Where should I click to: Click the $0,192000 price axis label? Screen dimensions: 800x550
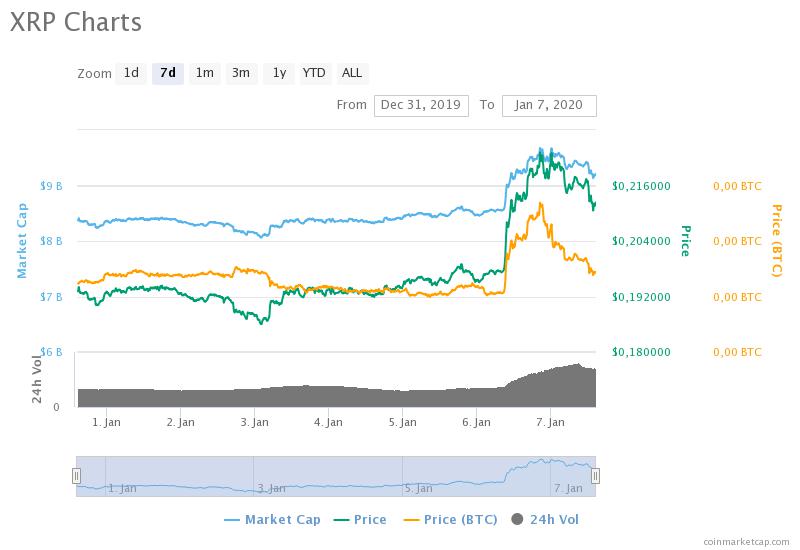click(641, 297)
